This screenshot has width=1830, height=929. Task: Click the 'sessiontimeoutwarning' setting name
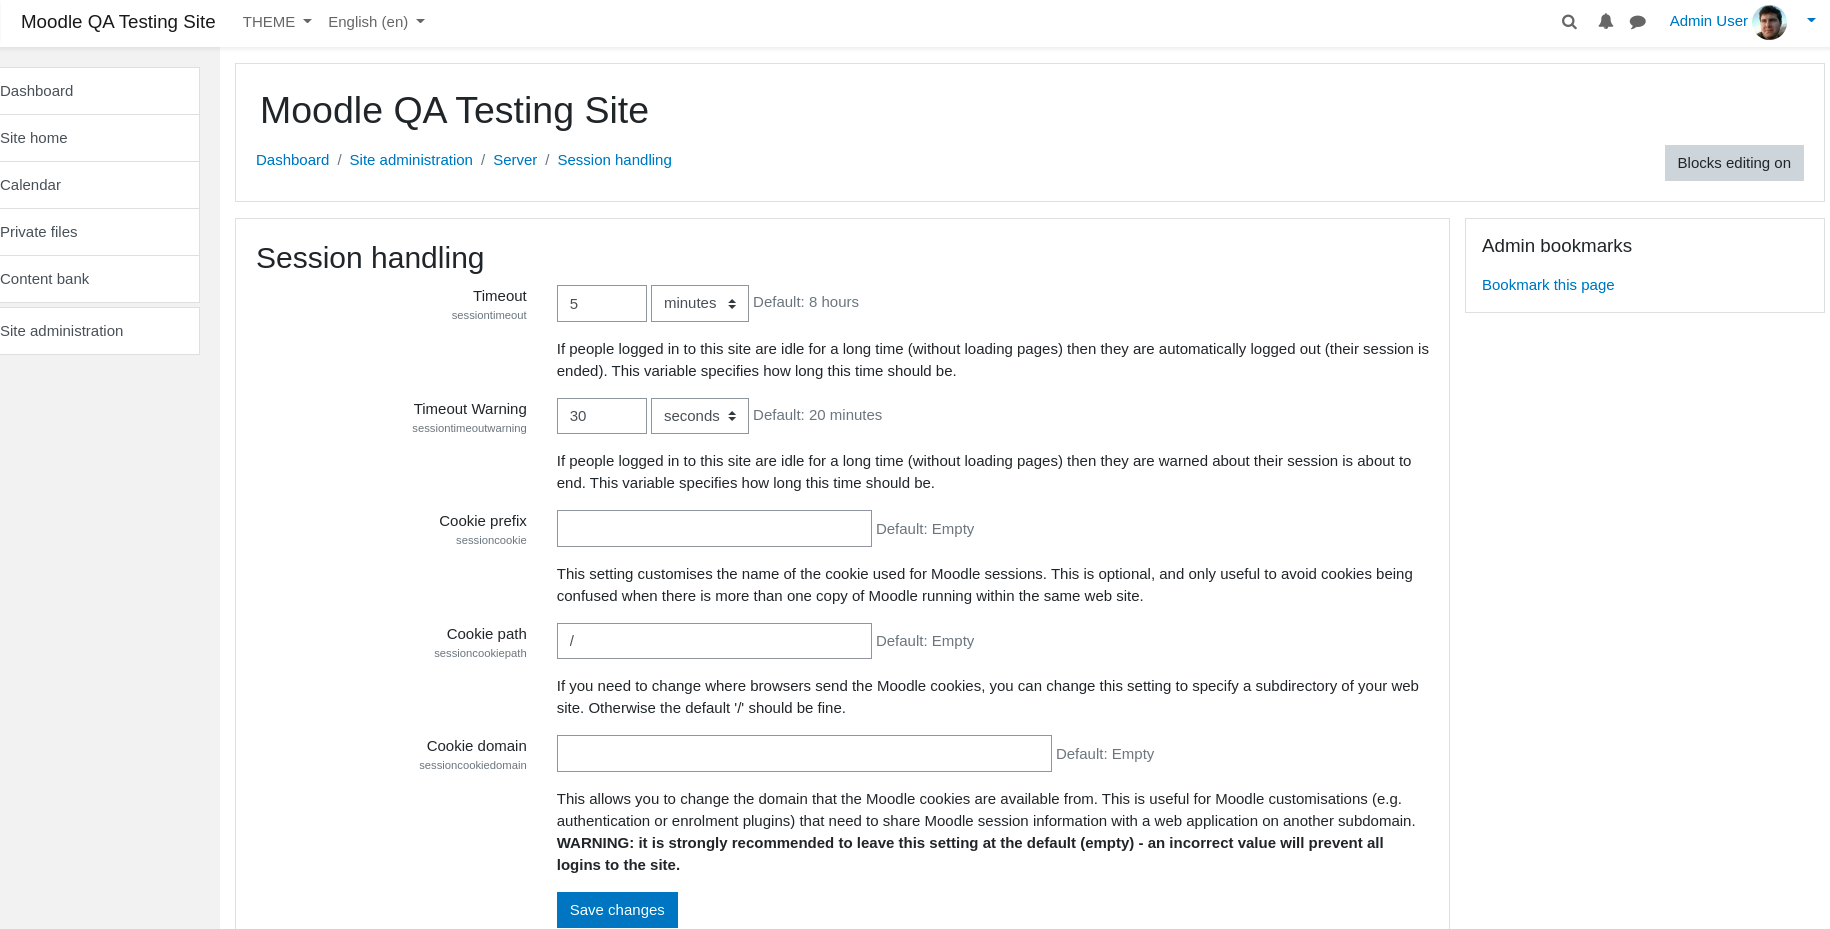(x=469, y=428)
